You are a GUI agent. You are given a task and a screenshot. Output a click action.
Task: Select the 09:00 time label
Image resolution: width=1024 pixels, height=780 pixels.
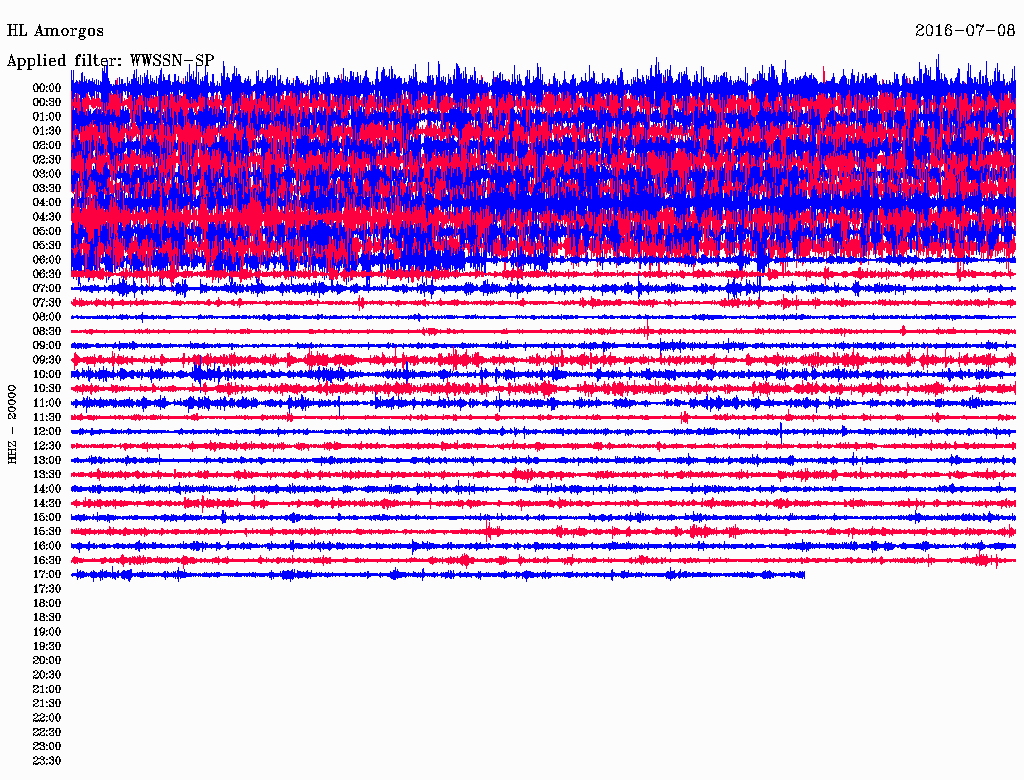(47, 346)
